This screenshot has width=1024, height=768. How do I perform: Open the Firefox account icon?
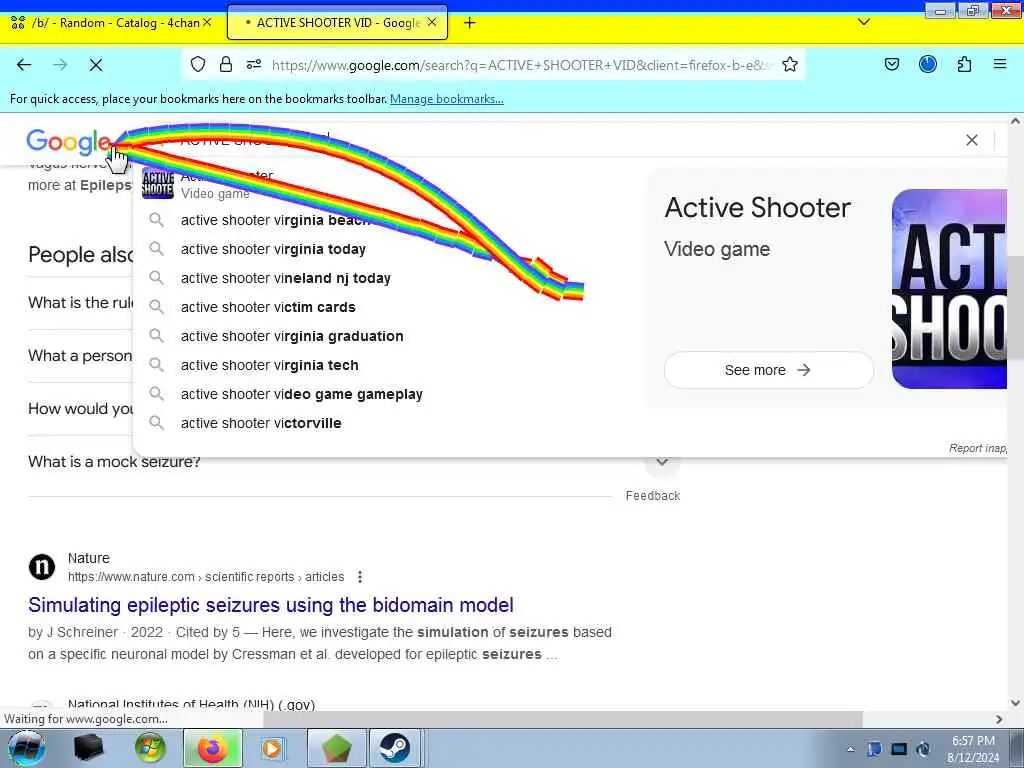[x=928, y=64]
